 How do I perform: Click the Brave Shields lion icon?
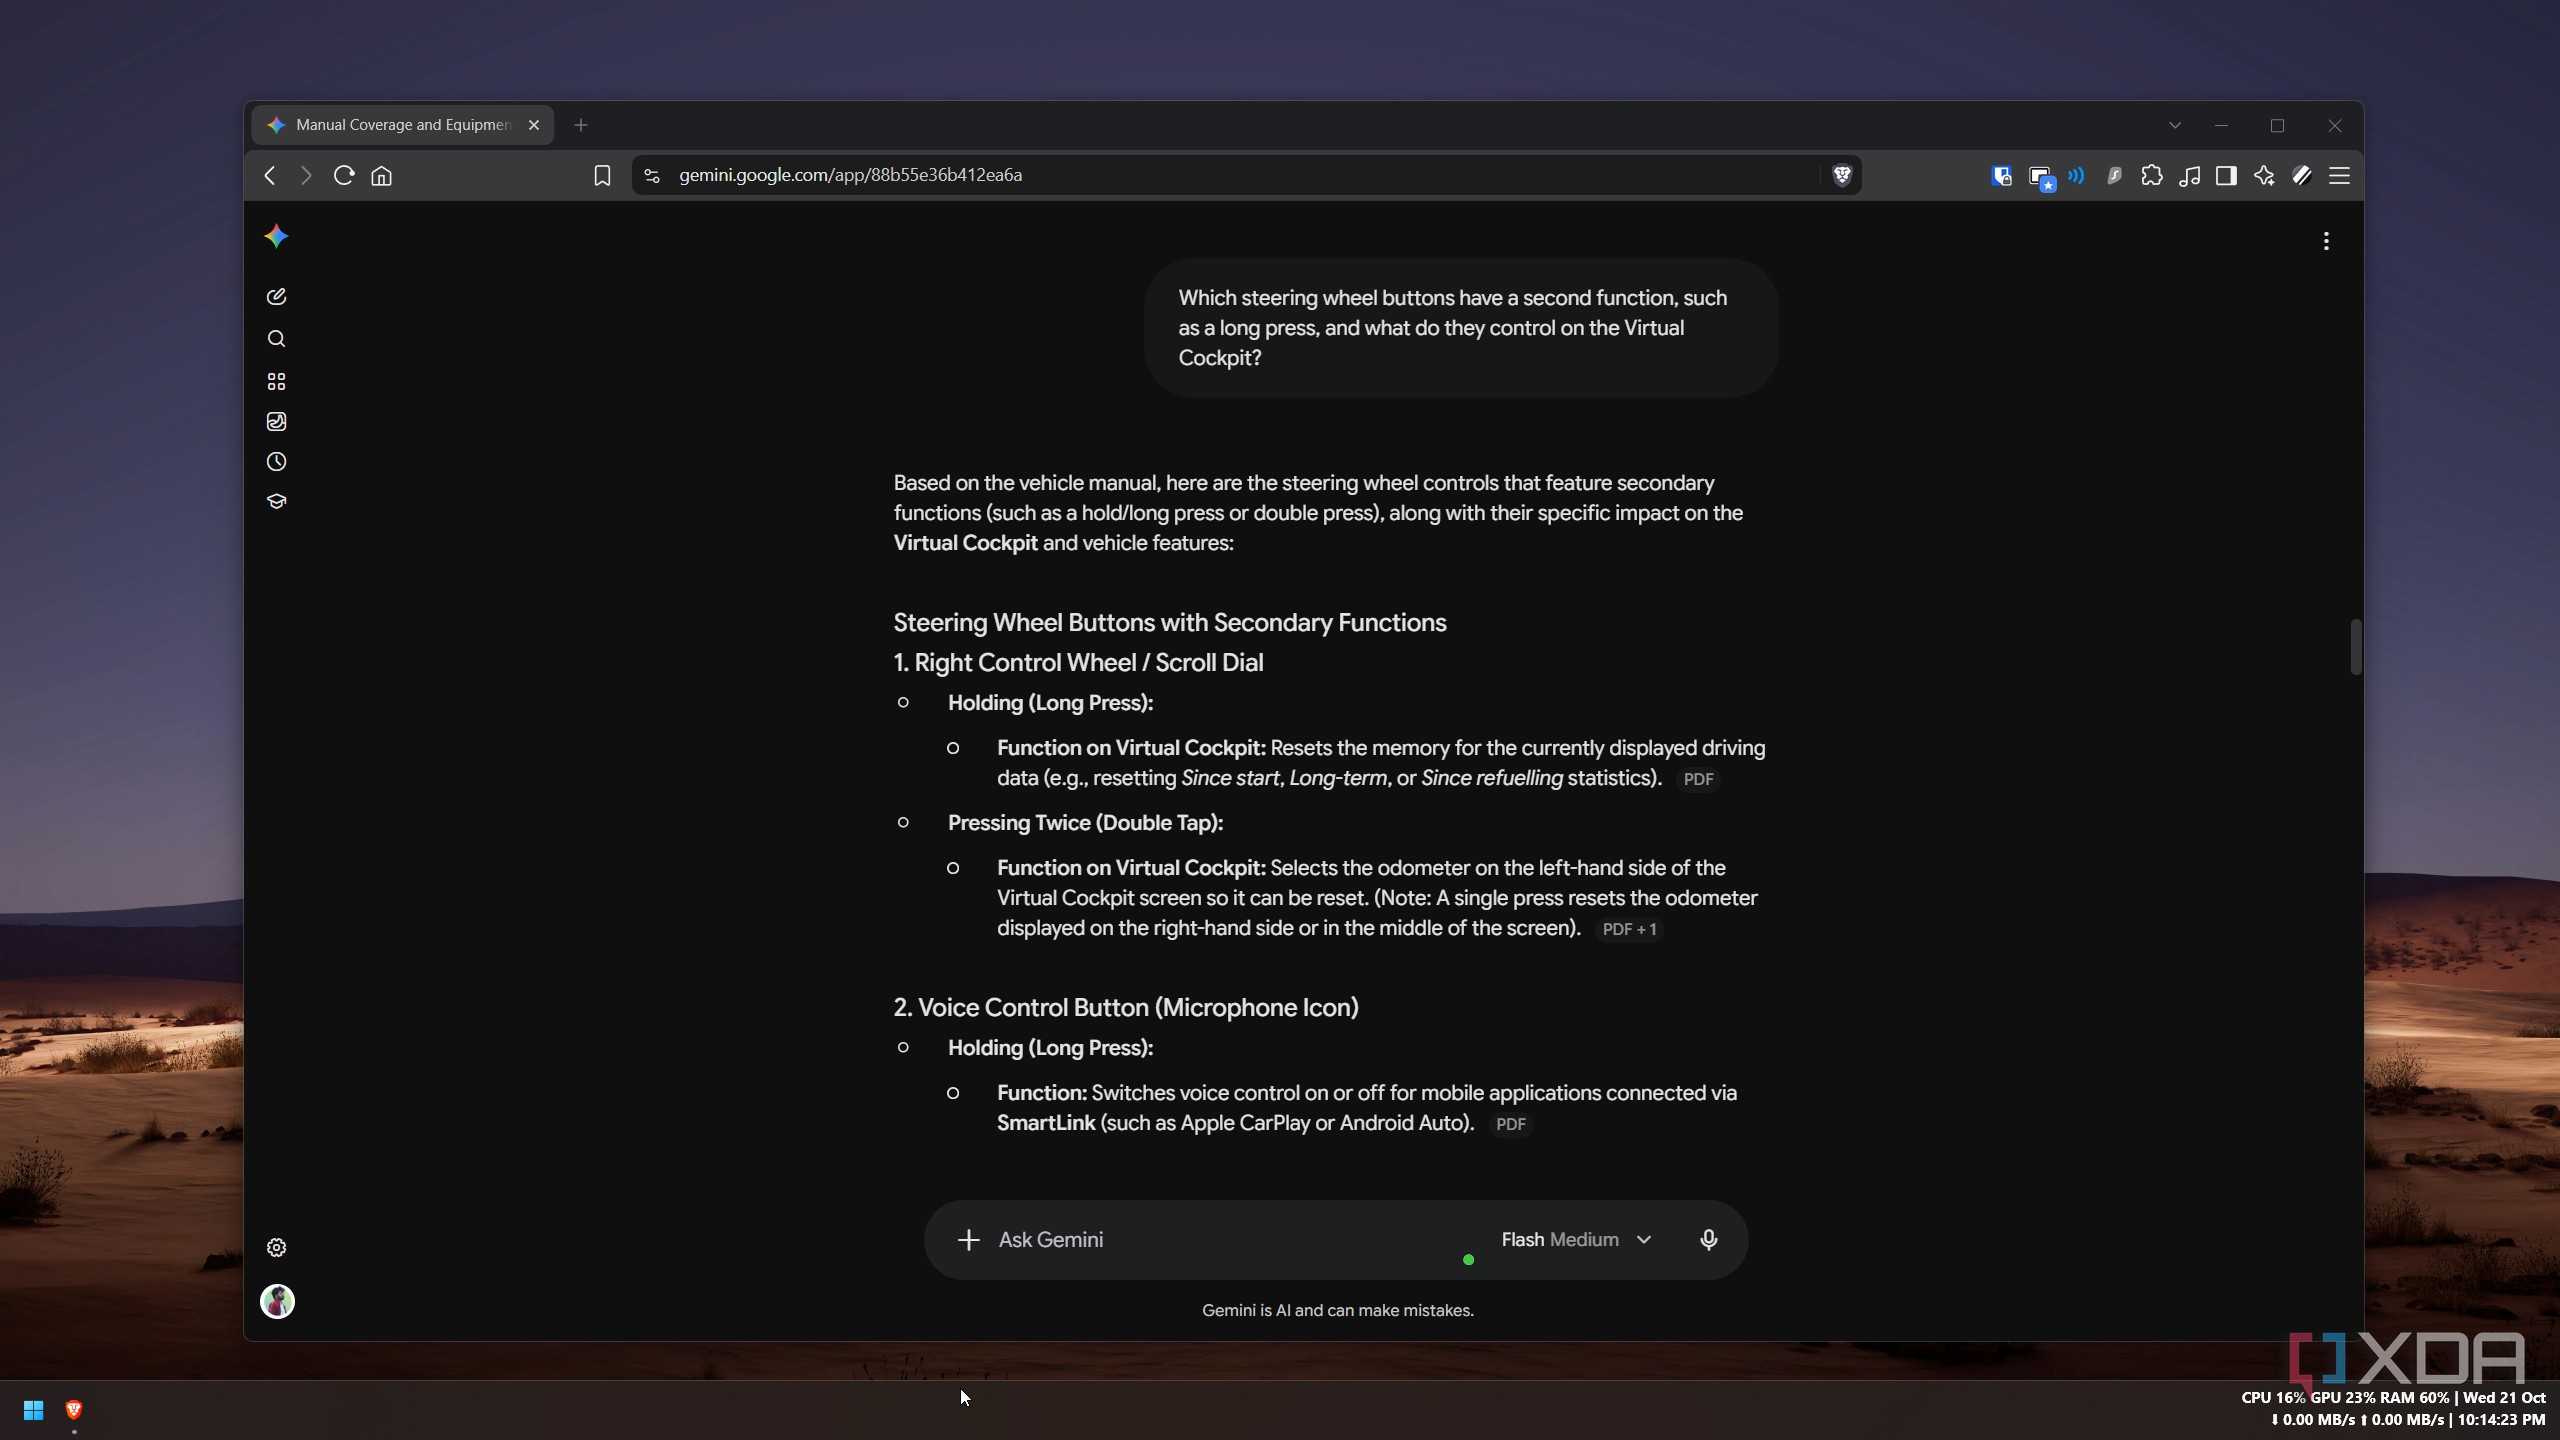(1841, 176)
